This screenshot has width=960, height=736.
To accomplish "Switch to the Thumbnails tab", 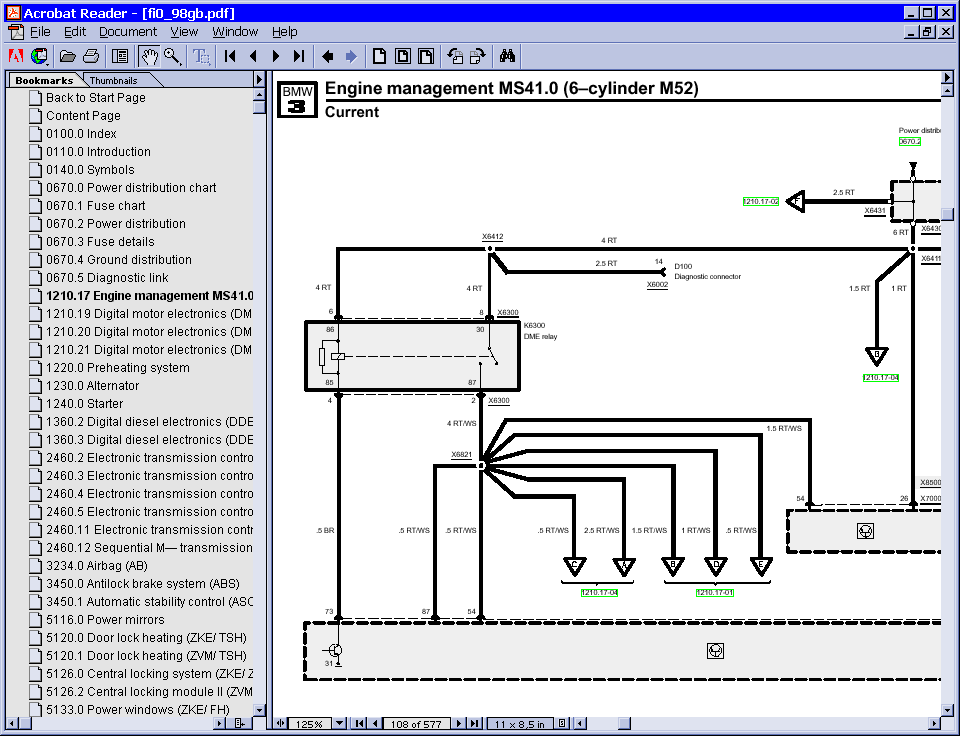I will (116, 79).
